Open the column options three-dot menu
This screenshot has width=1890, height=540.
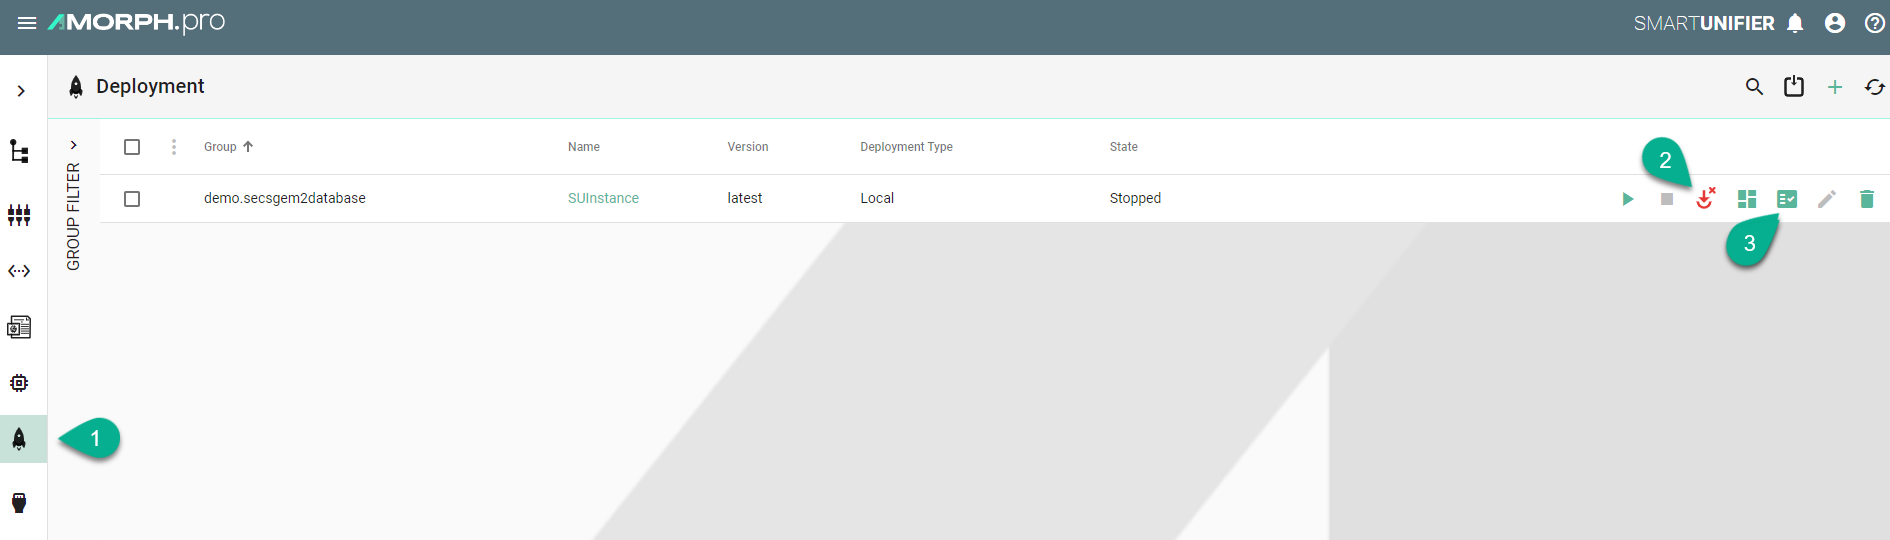tap(174, 147)
